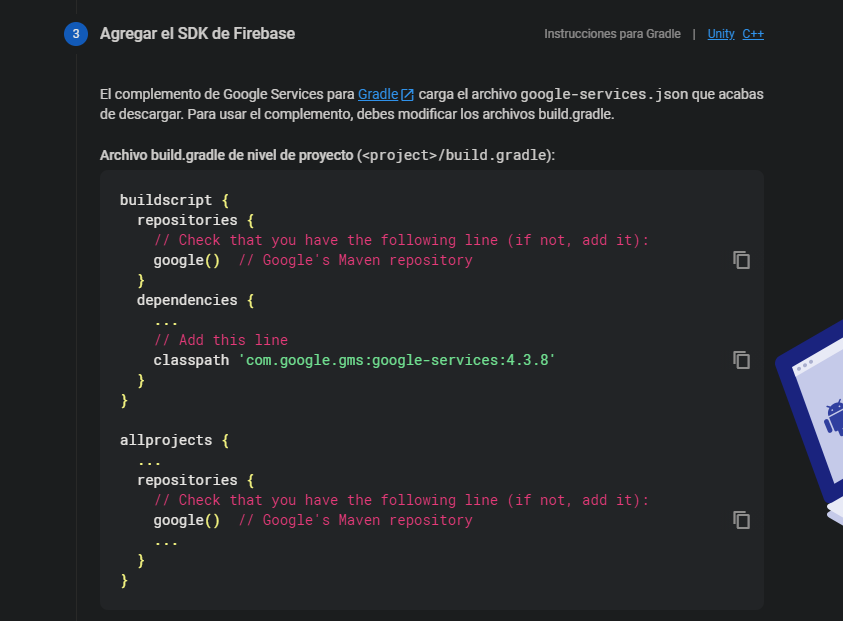Image resolution: width=843 pixels, height=621 pixels.
Task: Copy the allprojects google() repository line
Action: 741,520
